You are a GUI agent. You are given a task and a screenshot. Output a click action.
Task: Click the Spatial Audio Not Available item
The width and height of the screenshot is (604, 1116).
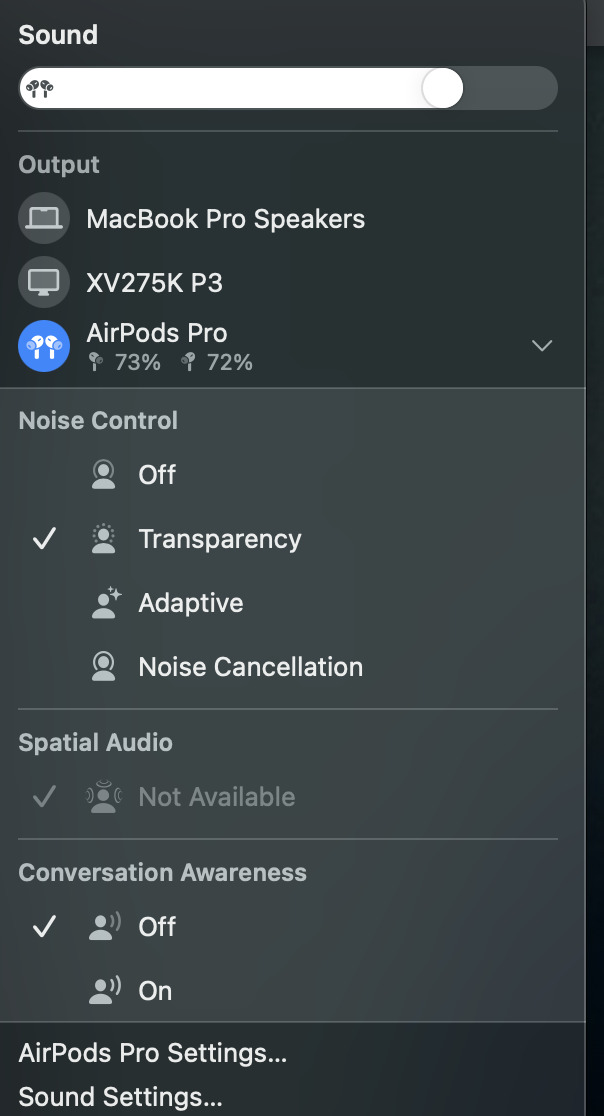tap(216, 797)
